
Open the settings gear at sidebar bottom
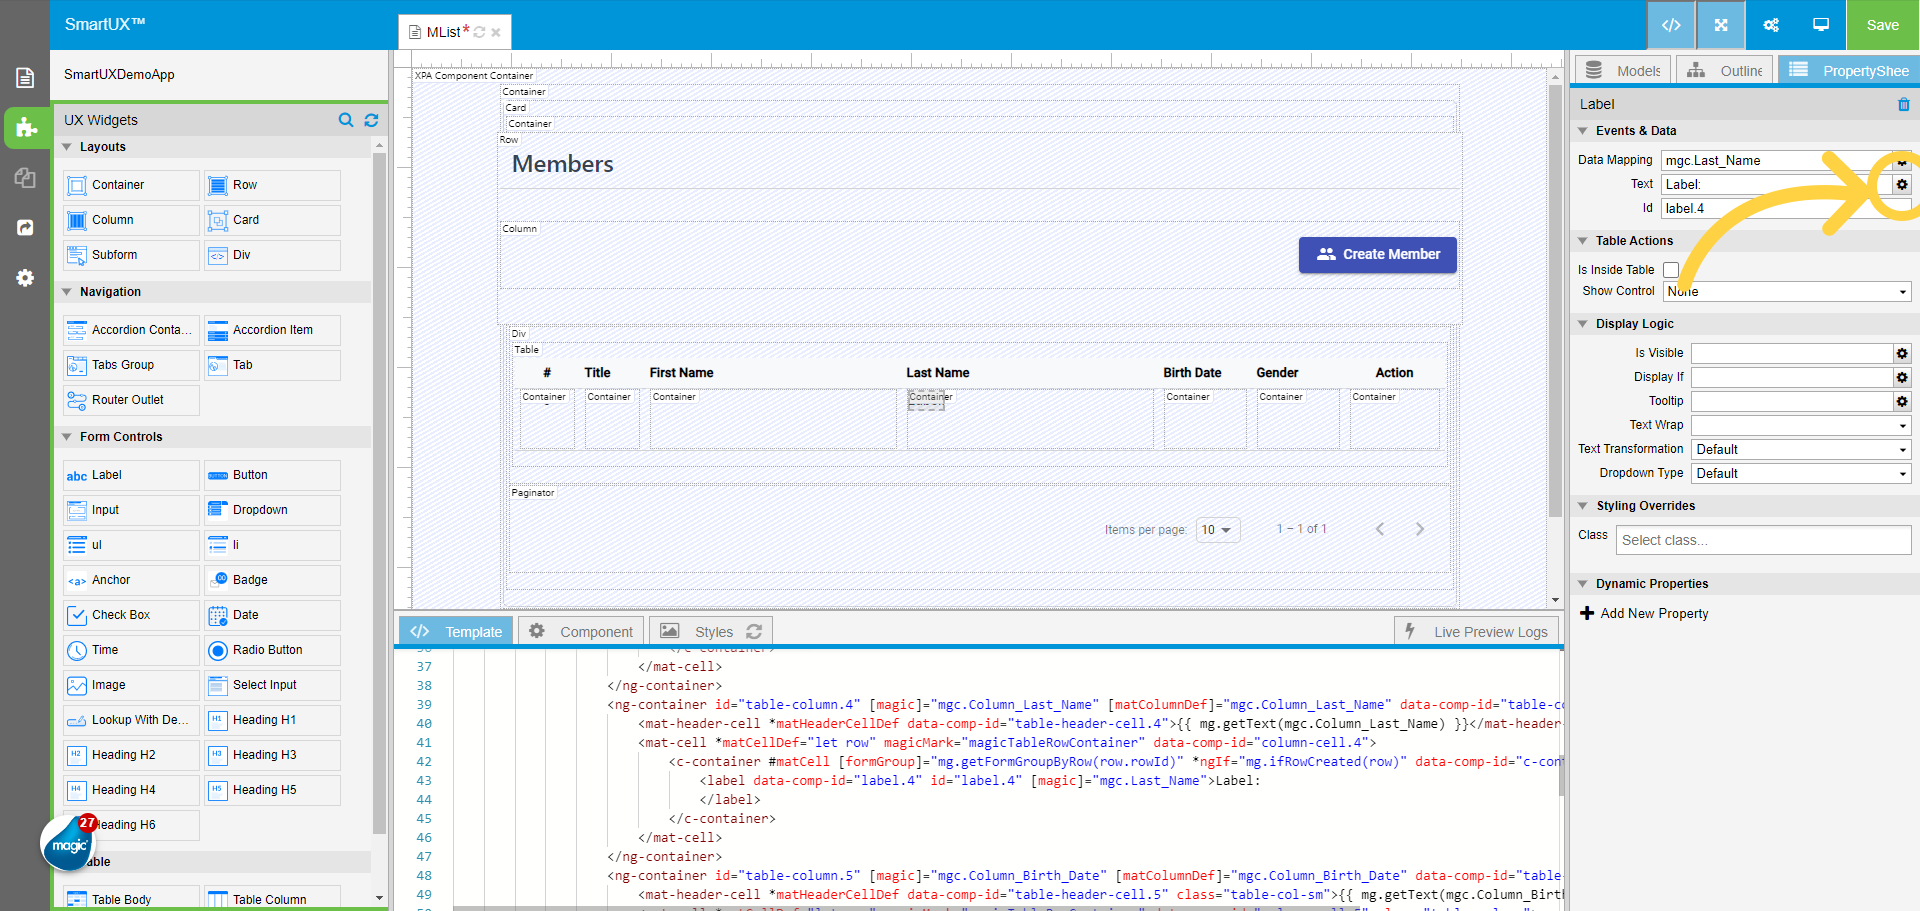pos(25,278)
